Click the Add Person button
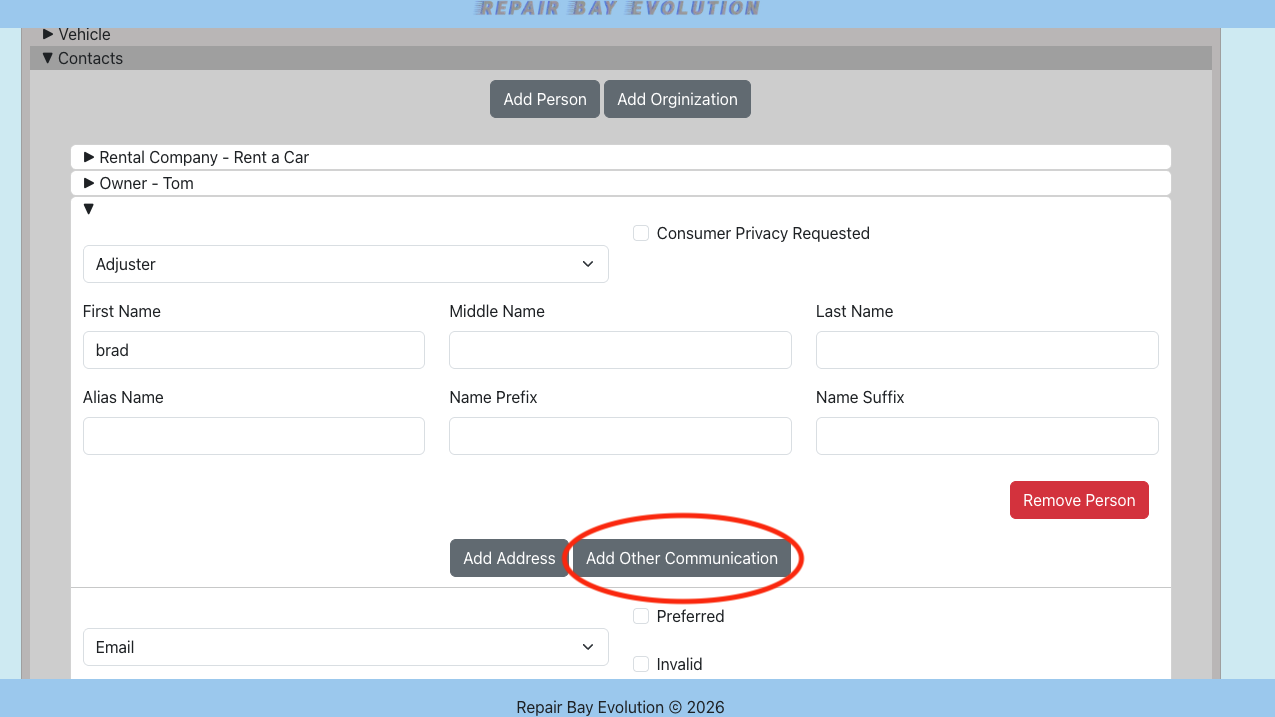This screenshot has height=717, width=1275. point(544,99)
